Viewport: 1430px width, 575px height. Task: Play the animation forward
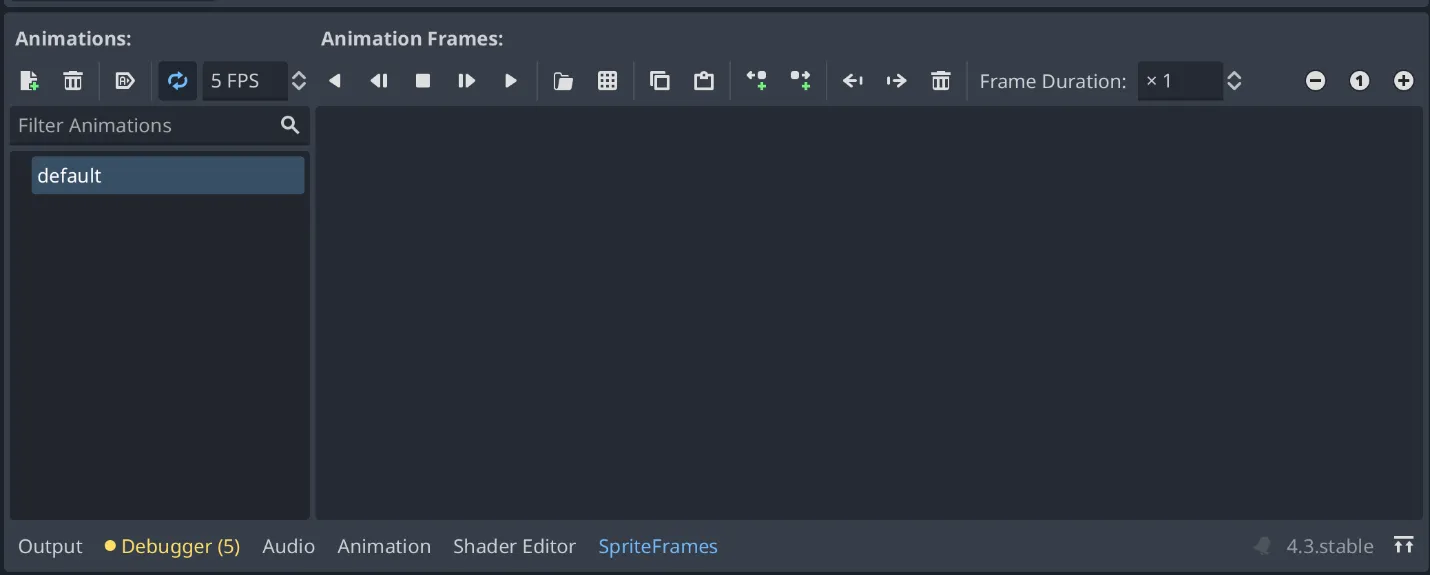tap(511, 81)
